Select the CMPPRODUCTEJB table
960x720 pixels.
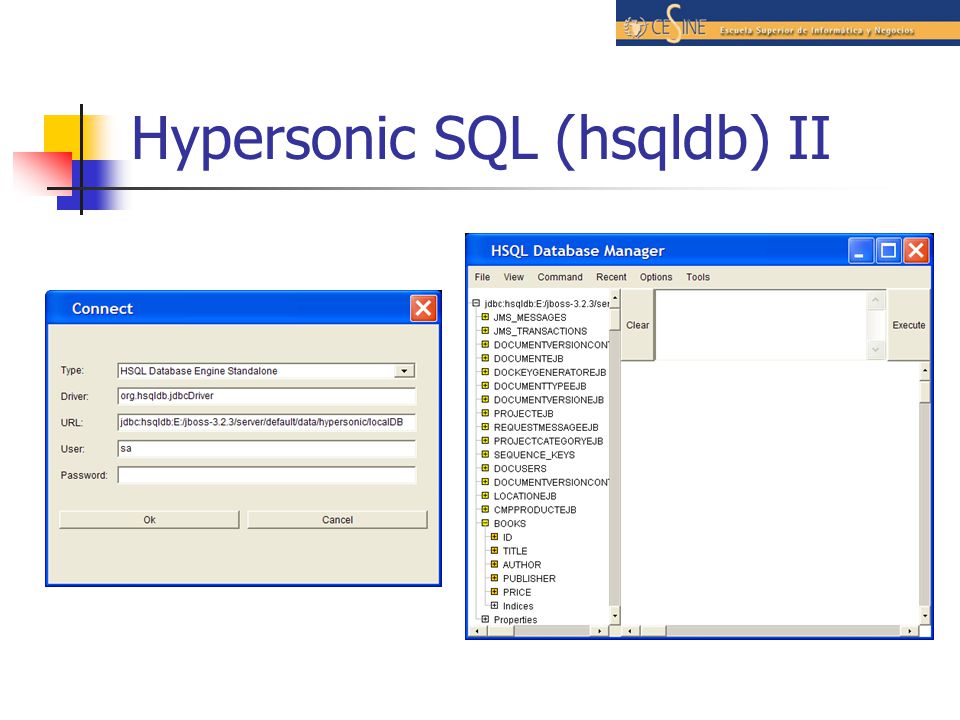tap(535, 509)
